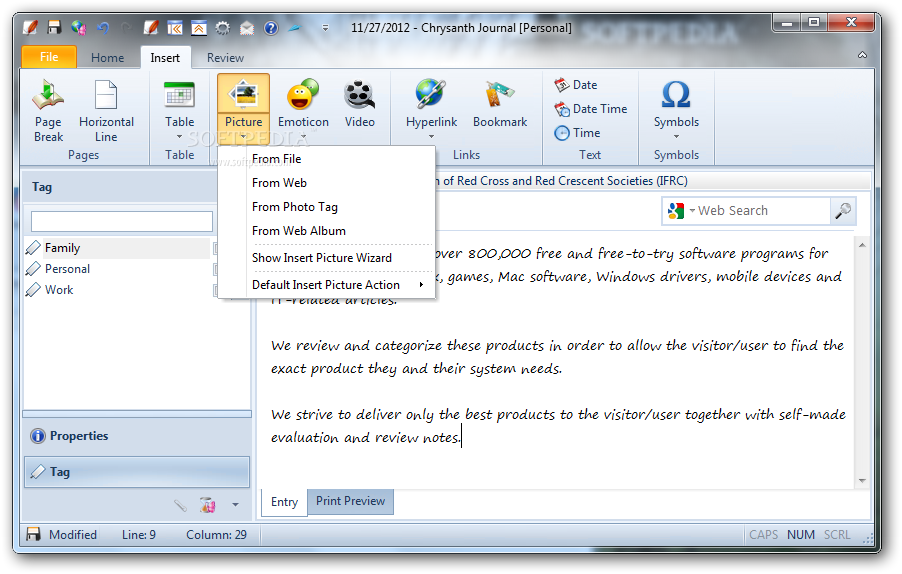
Task: Open the File menu
Action: pyautogui.click(x=49, y=57)
